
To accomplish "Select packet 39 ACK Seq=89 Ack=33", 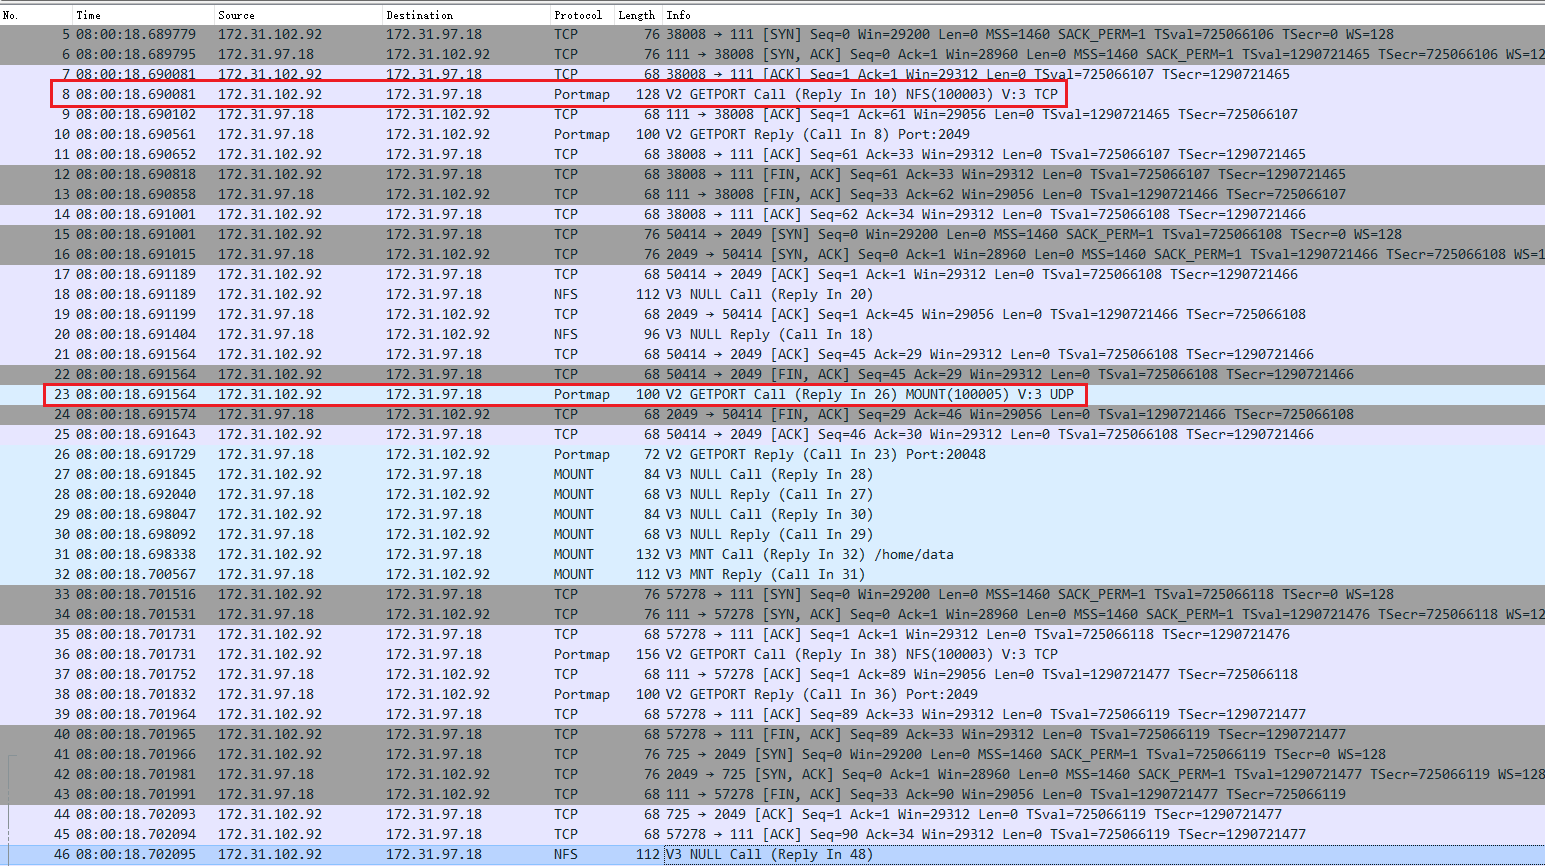I will [772, 714].
